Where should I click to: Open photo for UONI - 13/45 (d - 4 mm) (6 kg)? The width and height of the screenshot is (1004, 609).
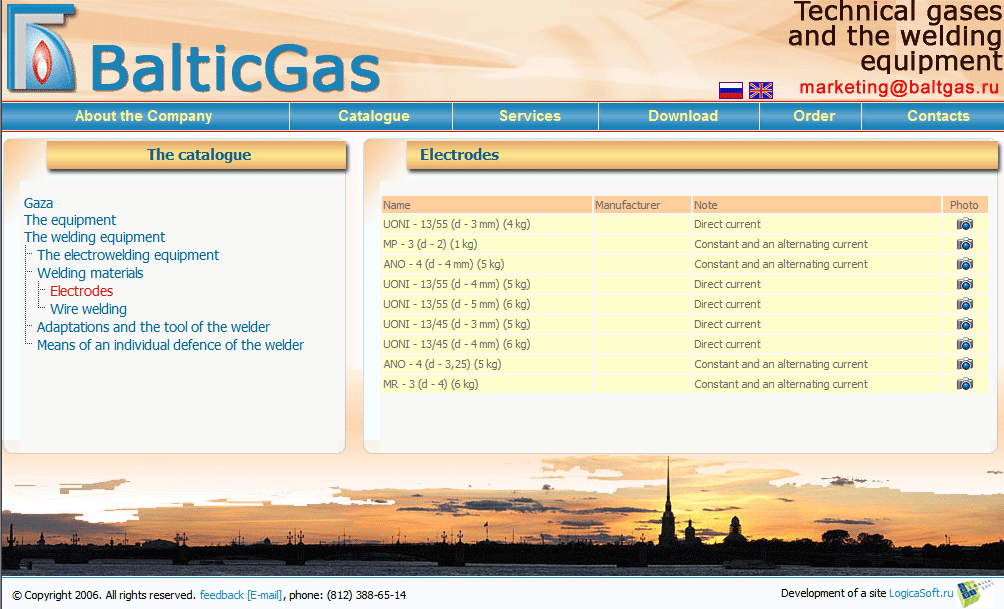(964, 344)
